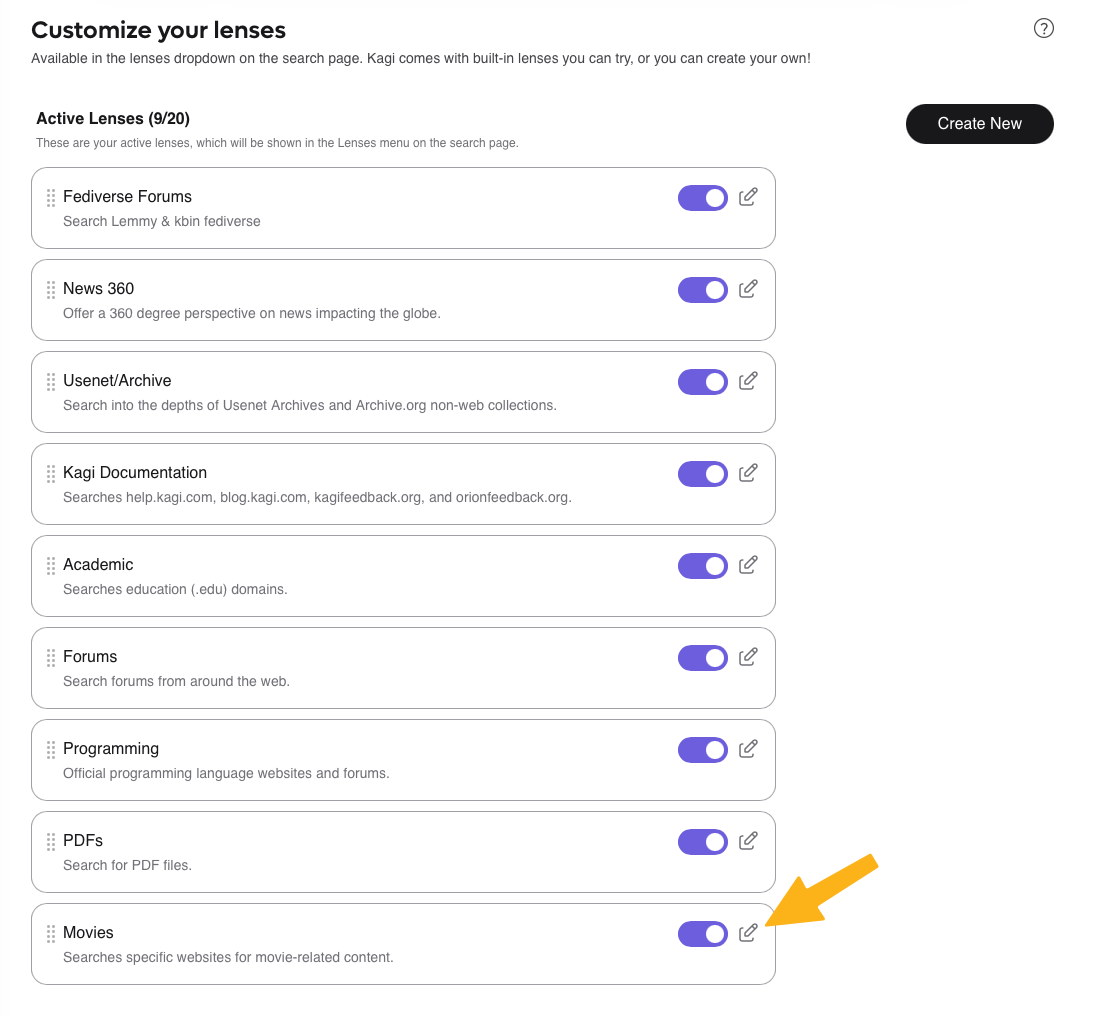Open the Forums lens editor
Image resolution: width=1093 pixels, height=1016 pixels.
[748, 657]
